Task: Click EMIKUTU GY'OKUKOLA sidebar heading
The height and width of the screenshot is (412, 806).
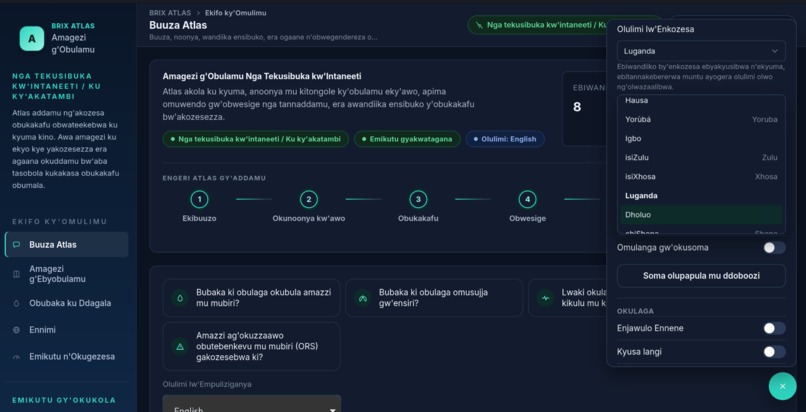Action: [64, 400]
